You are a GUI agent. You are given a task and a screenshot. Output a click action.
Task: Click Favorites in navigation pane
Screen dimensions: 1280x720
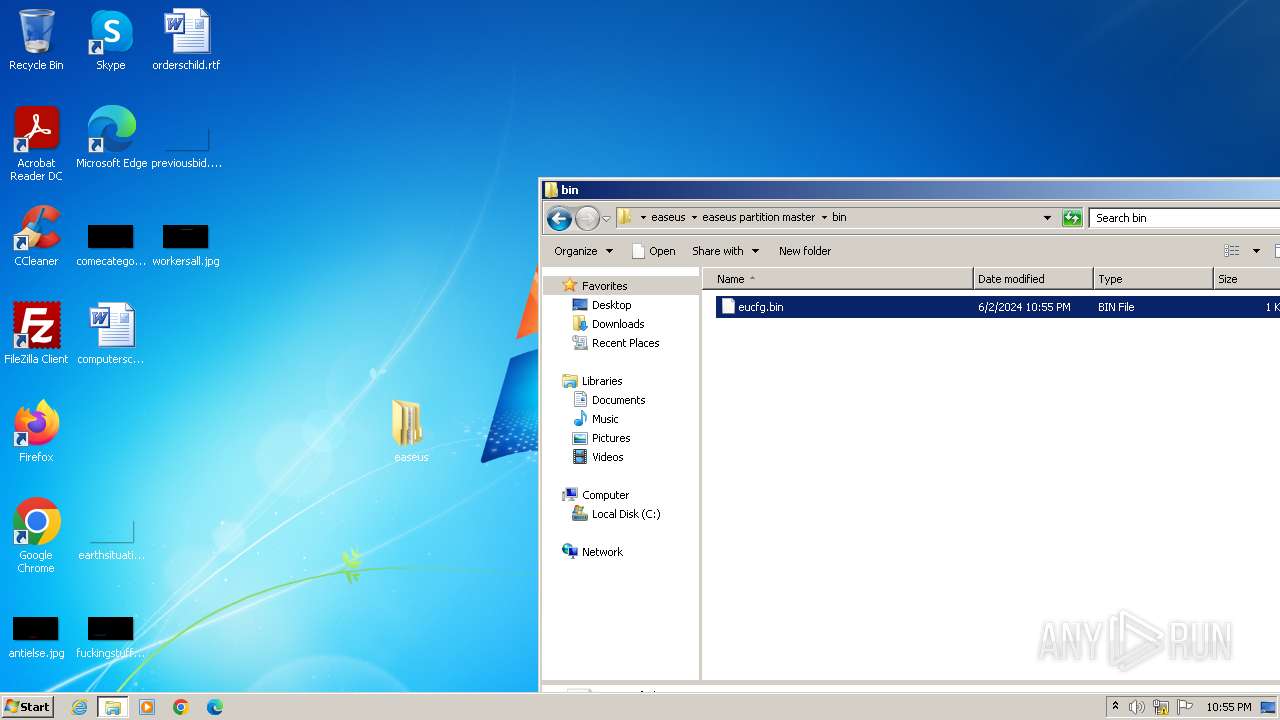point(604,286)
